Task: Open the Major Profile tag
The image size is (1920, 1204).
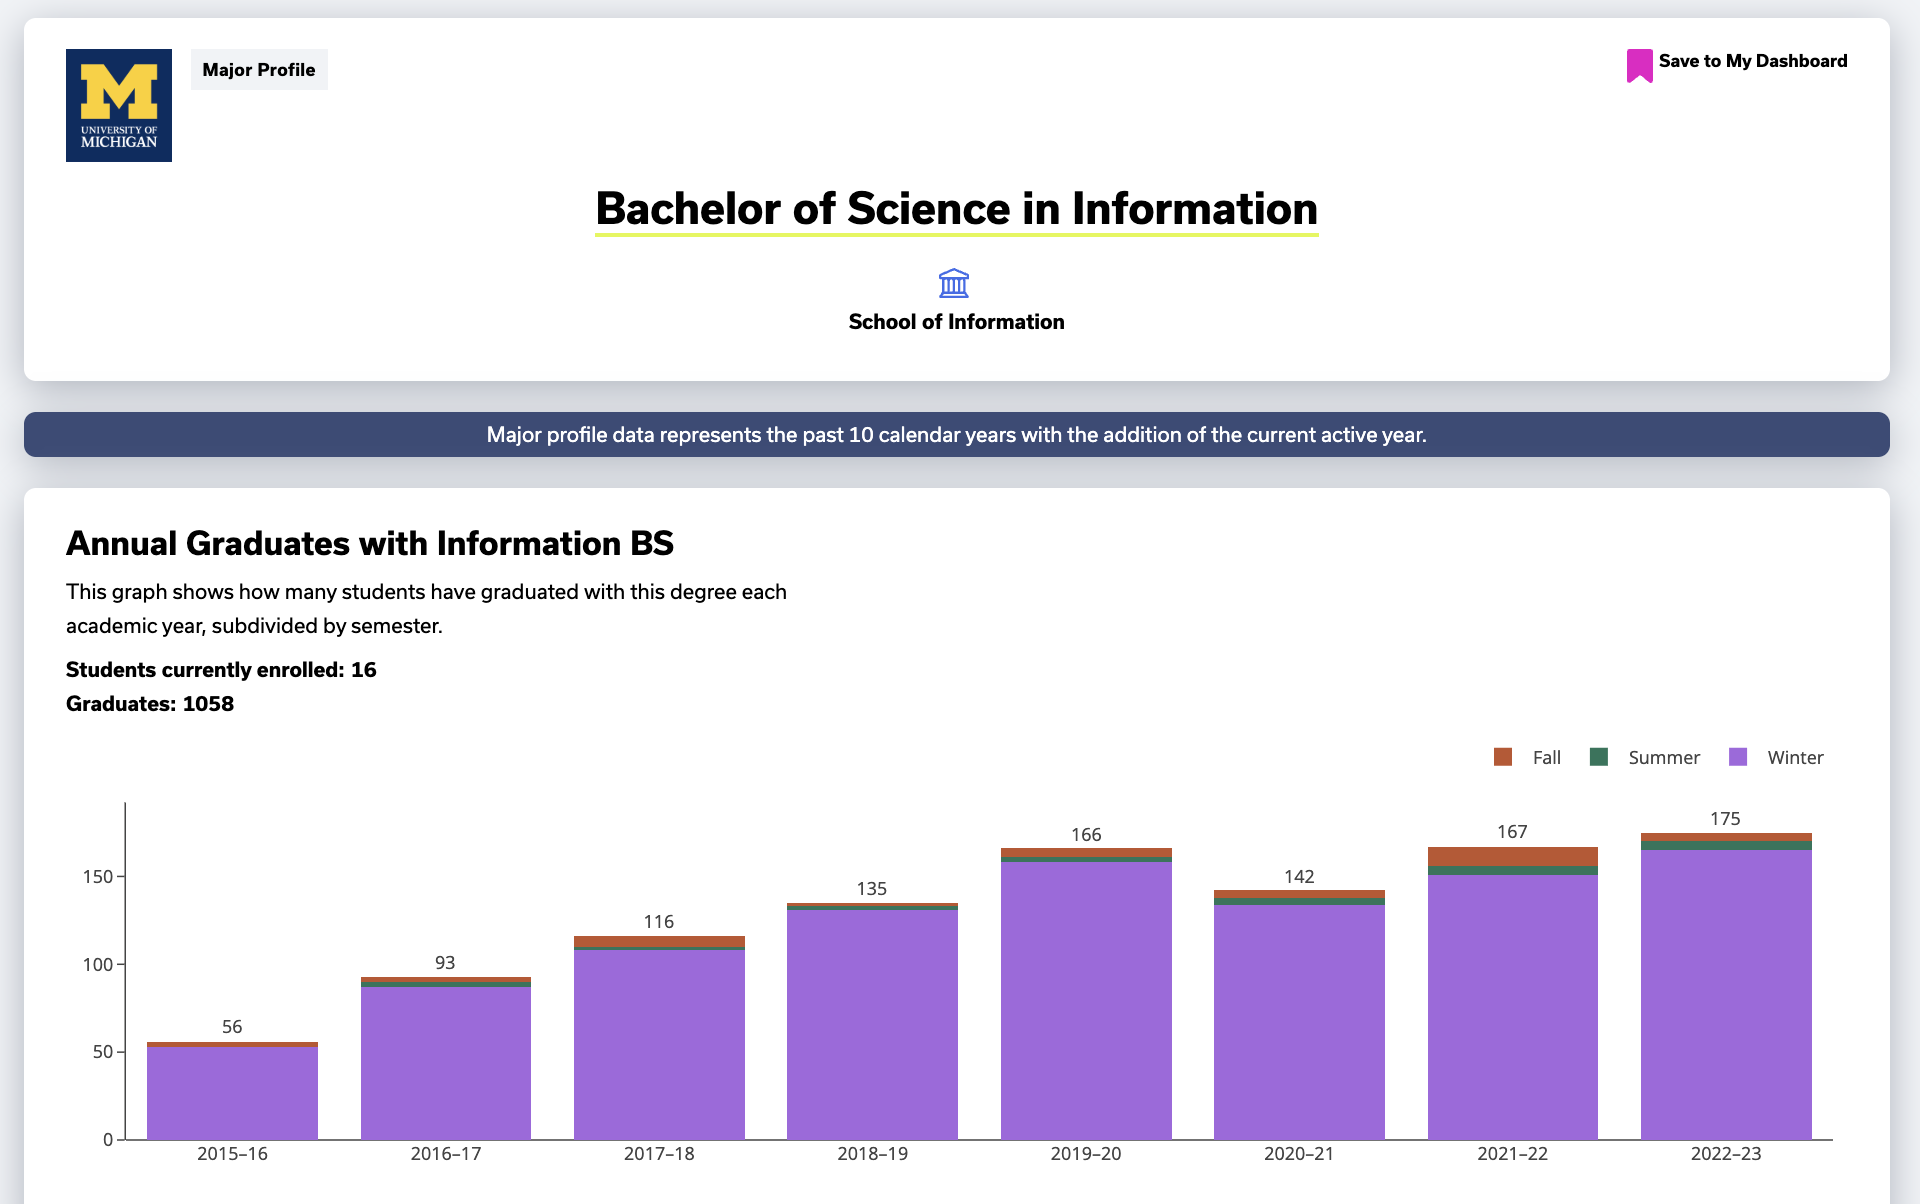Action: (259, 69)
